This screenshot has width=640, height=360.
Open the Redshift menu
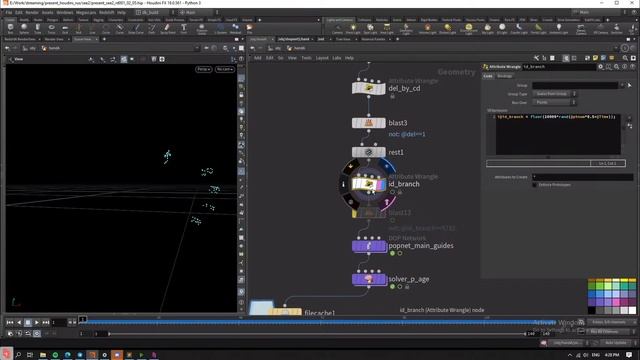point(107,13)
